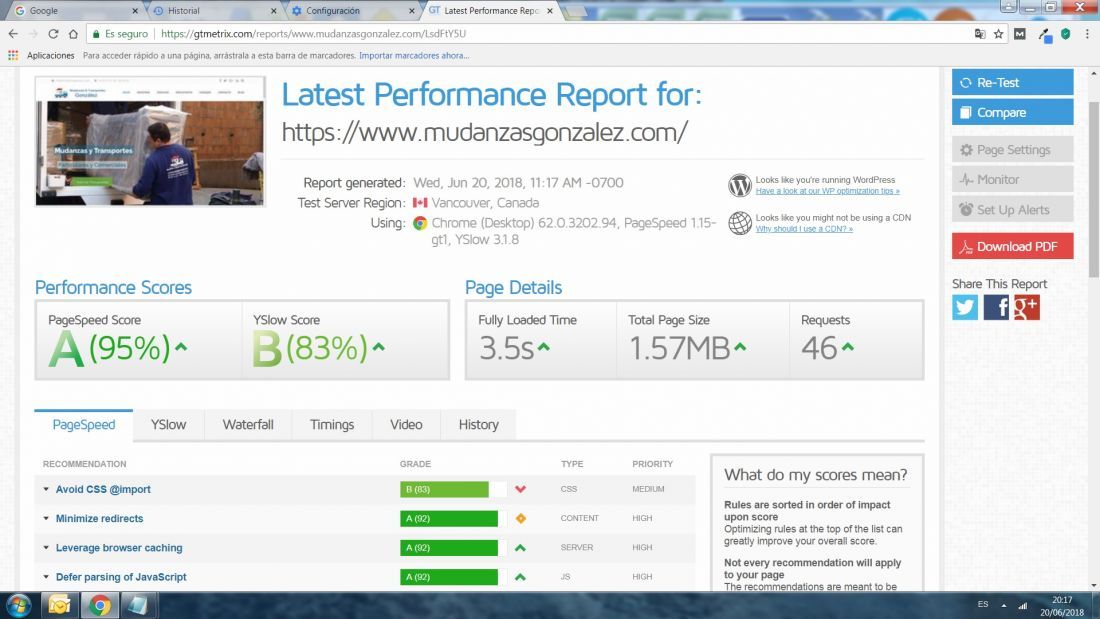Click the green arrow beside the PageSpeed Score
The height and width of the screenshot is (619, 1100).
(181, 347)
